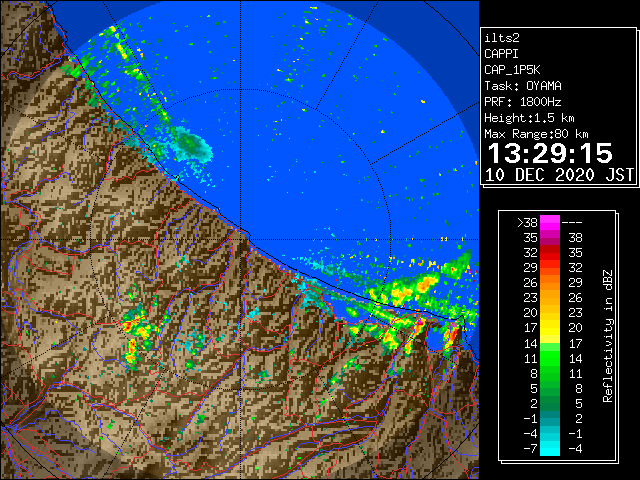Viewport: 640px width, 480px height.
Task: Click the '-7' legend label
Action: (531, 449)
